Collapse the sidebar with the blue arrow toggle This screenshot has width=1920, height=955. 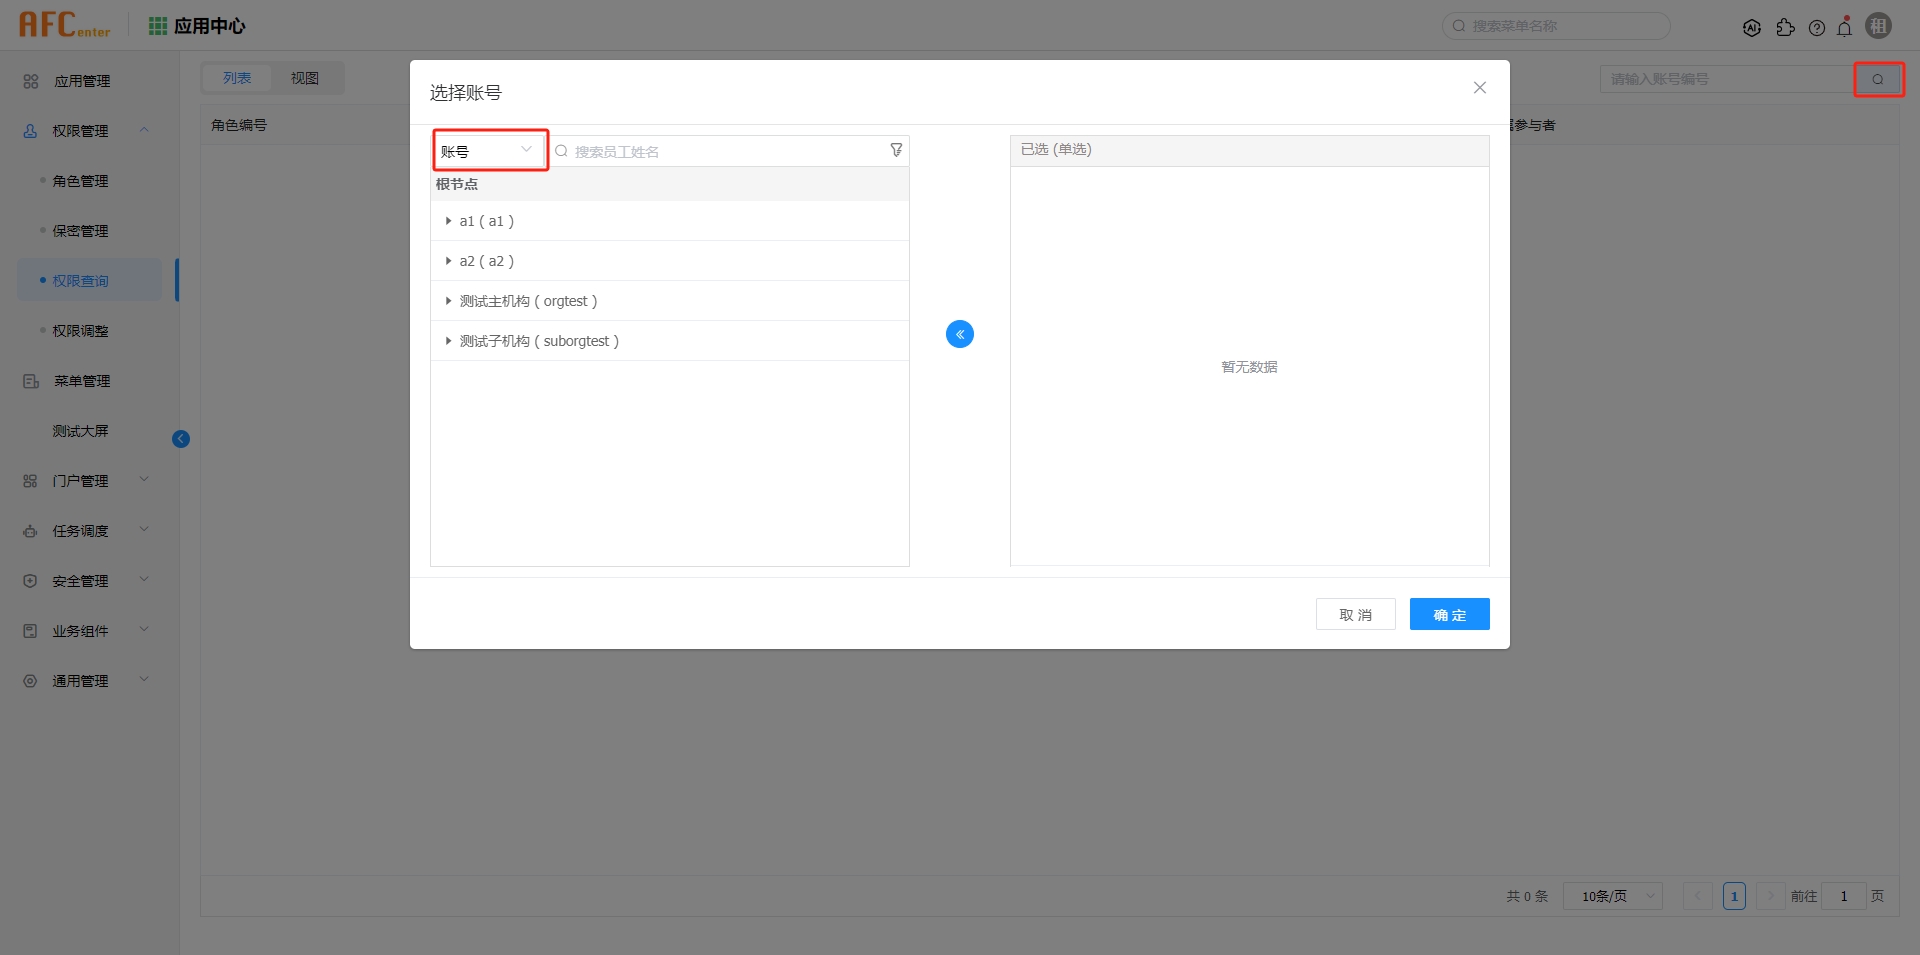[181, 438]
